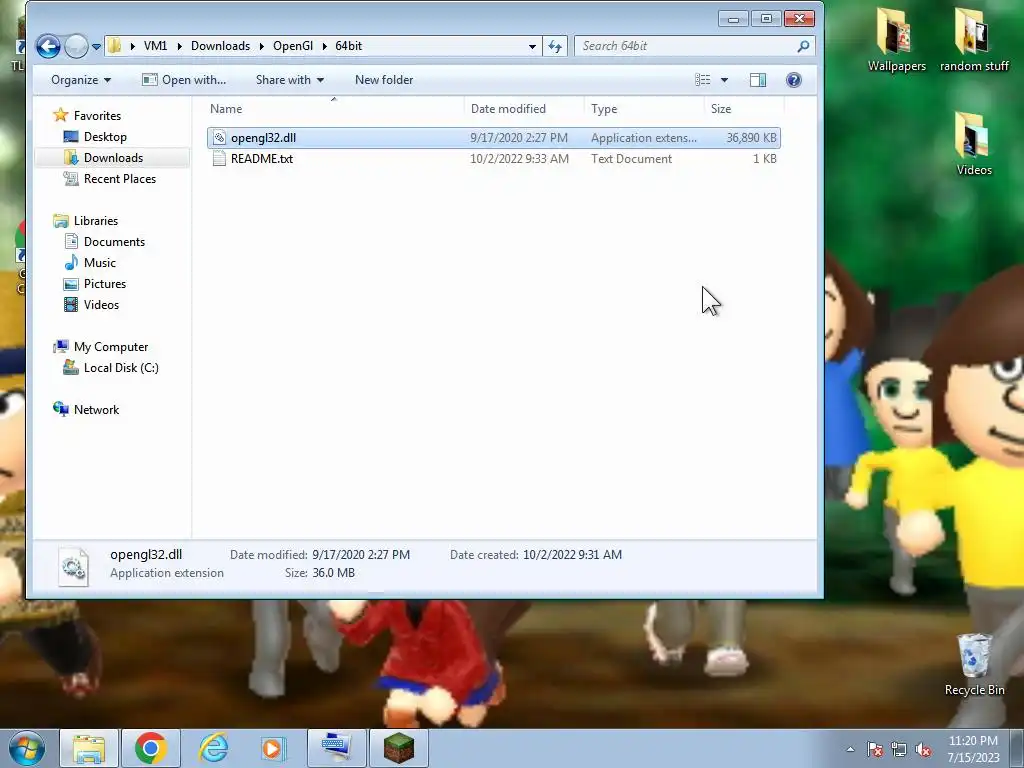Open the recent pages dropdown arrow

(x=97, y=47)
